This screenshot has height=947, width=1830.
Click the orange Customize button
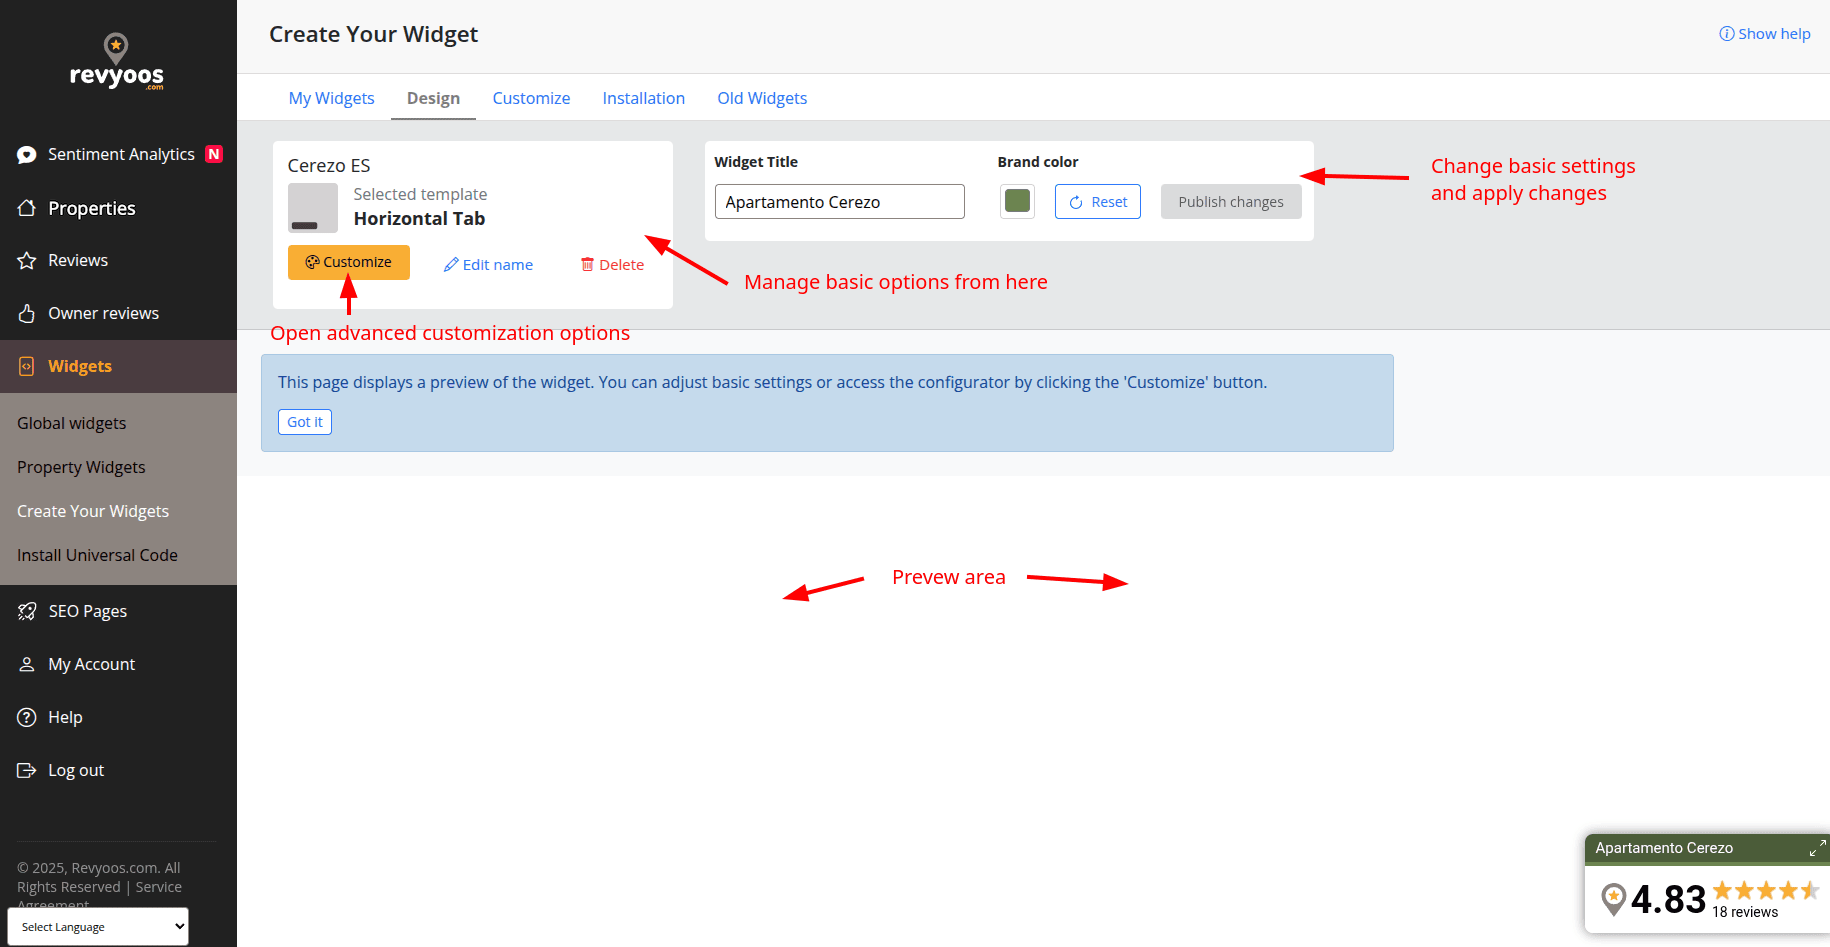(x=349, y=262)
